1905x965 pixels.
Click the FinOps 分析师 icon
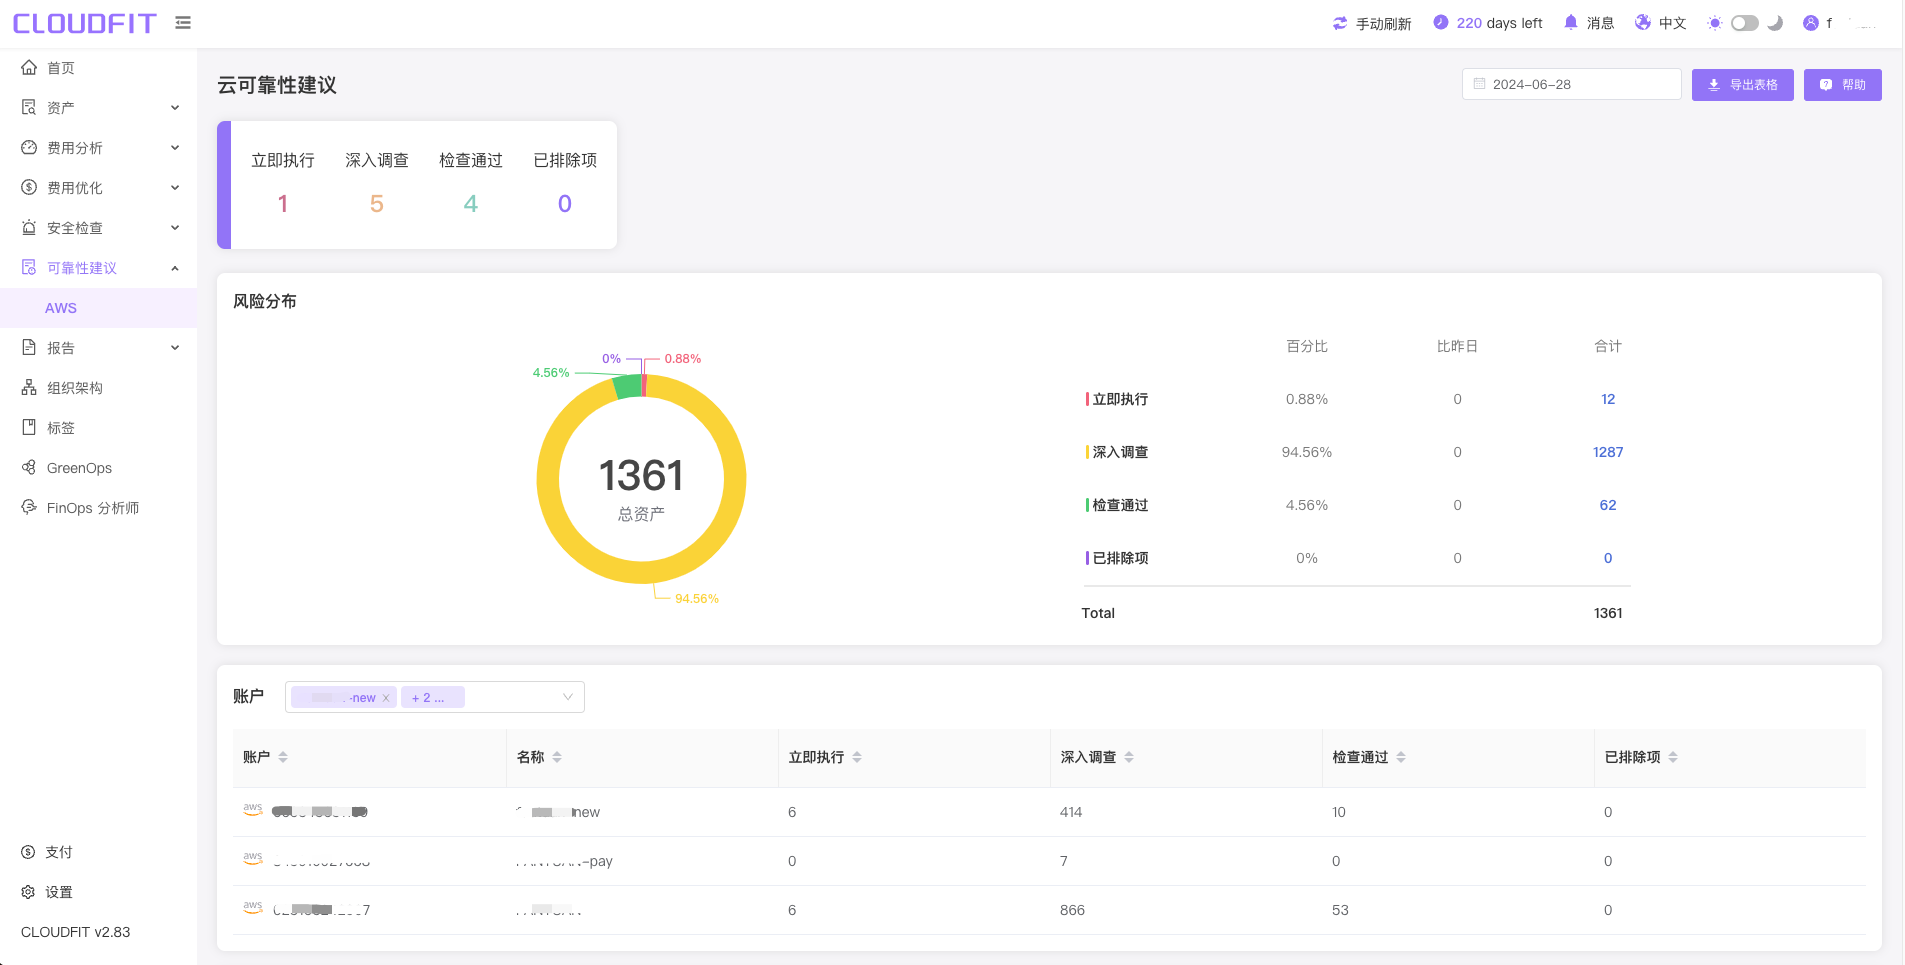[29, 507]
